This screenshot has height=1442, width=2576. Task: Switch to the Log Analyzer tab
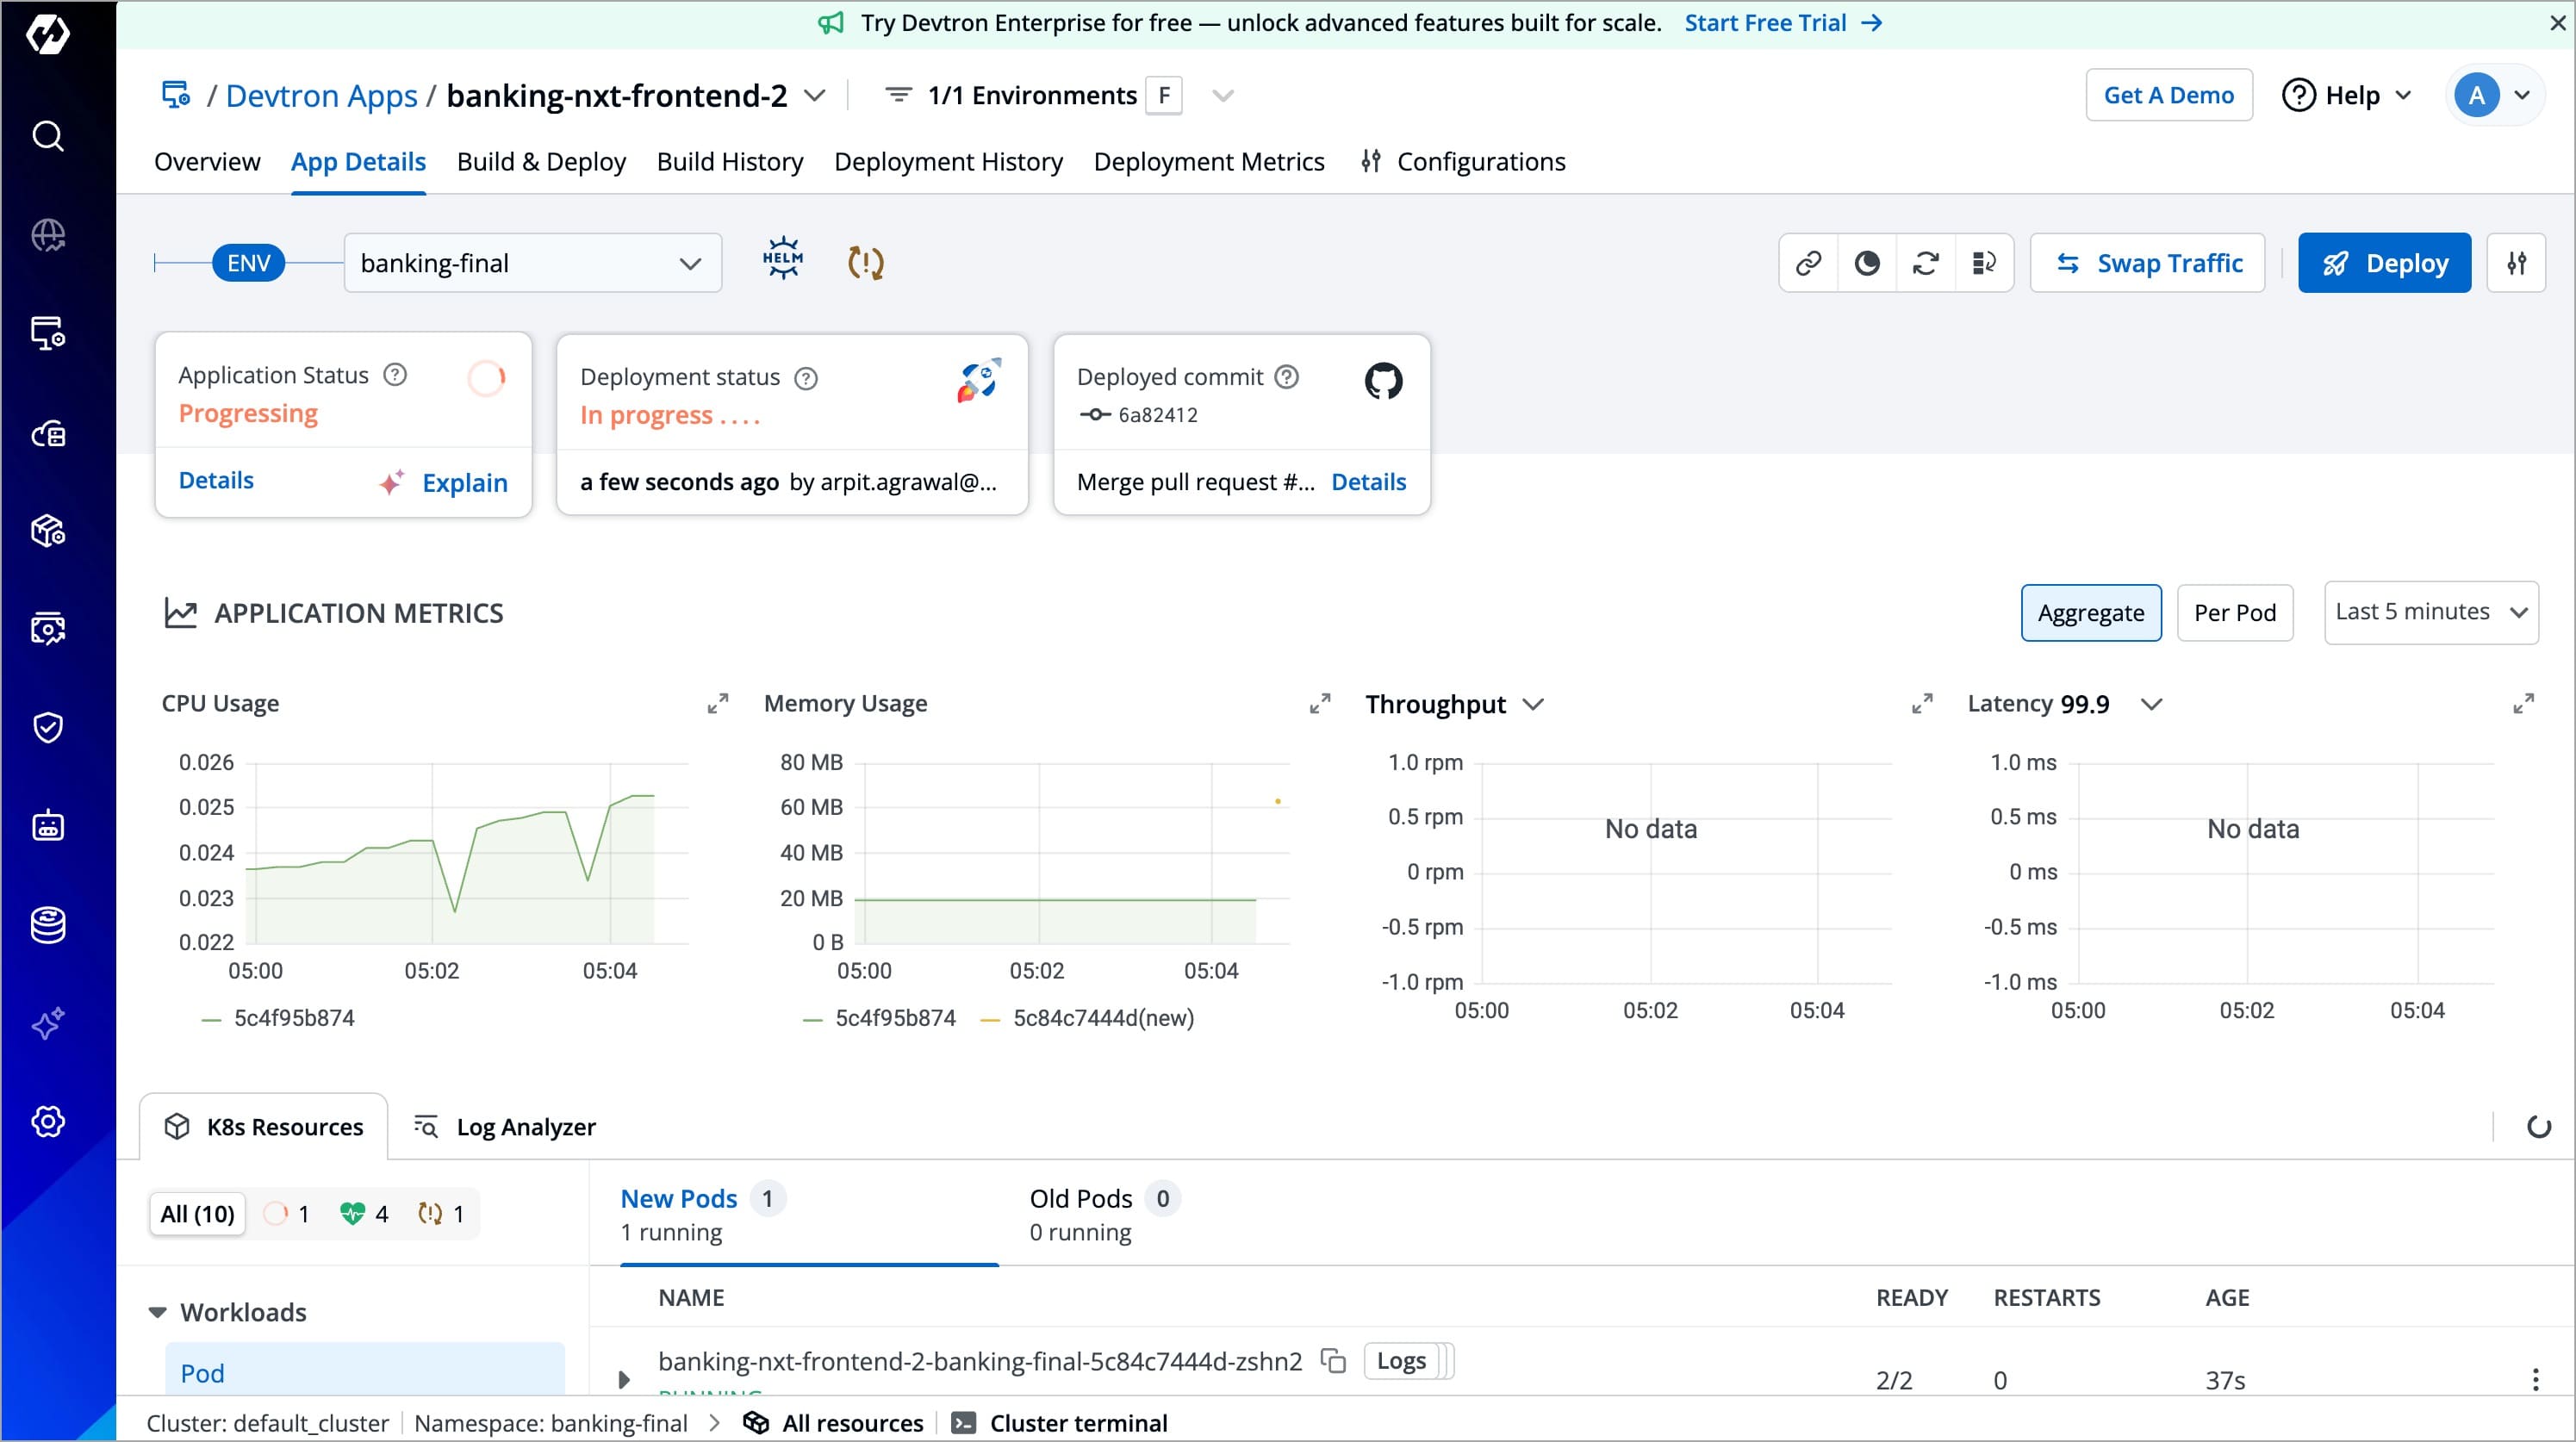click(505, 1127)
